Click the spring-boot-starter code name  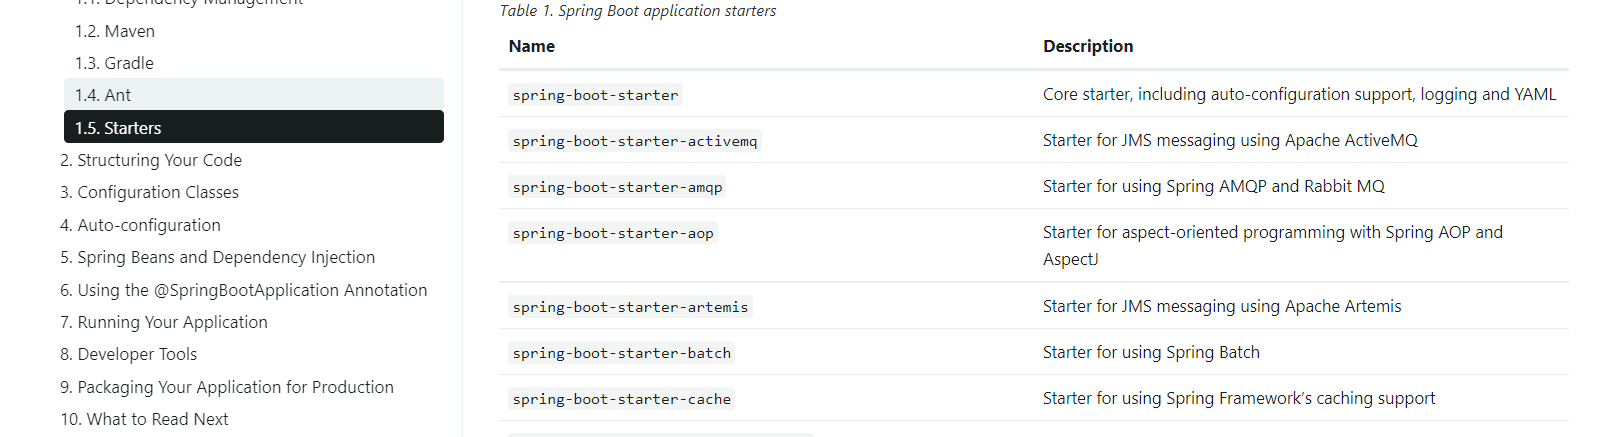click(595, 95)
